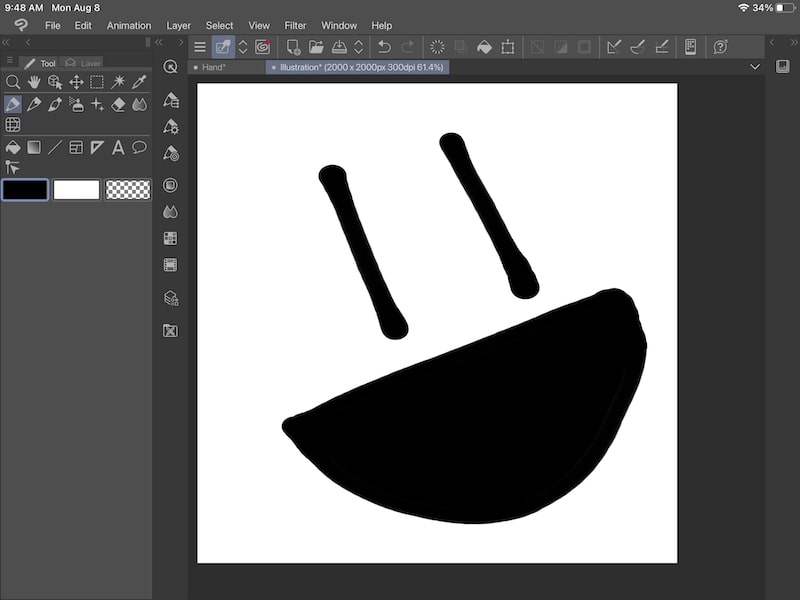Pick the Gradient tool

coord(33,147)
